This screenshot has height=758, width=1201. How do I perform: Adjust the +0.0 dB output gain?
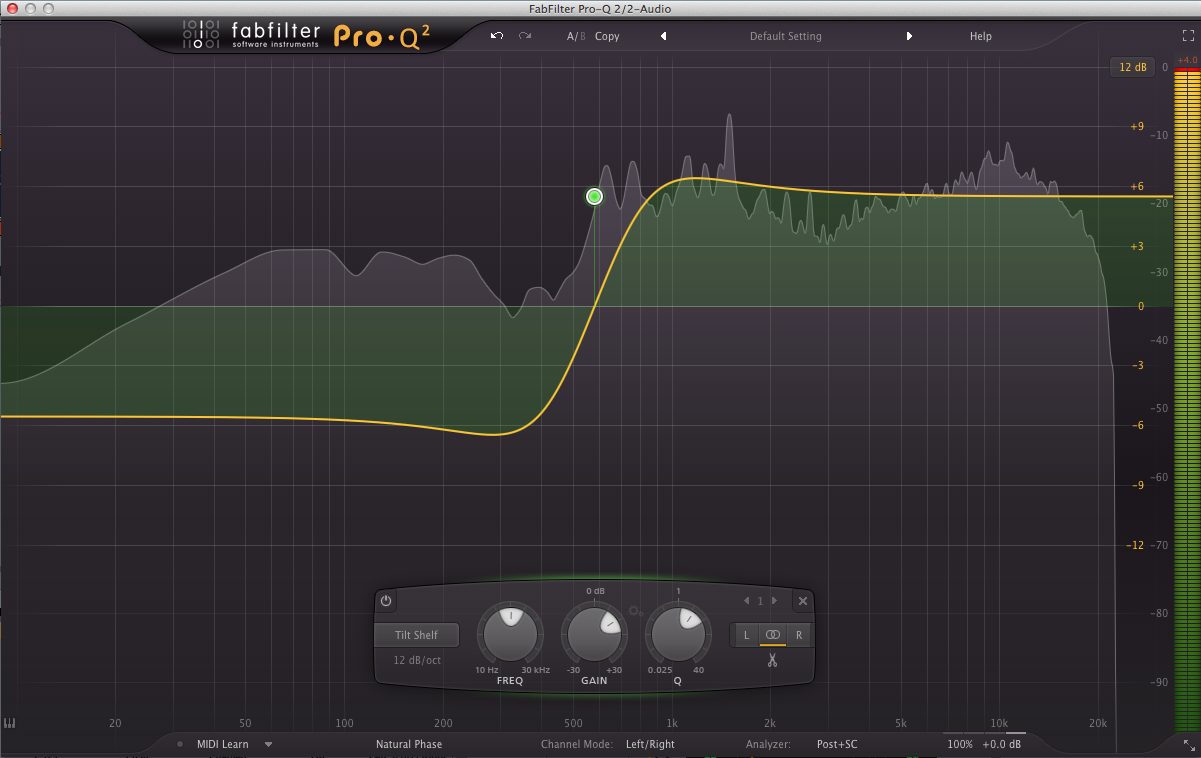[x=1002, y=744]
